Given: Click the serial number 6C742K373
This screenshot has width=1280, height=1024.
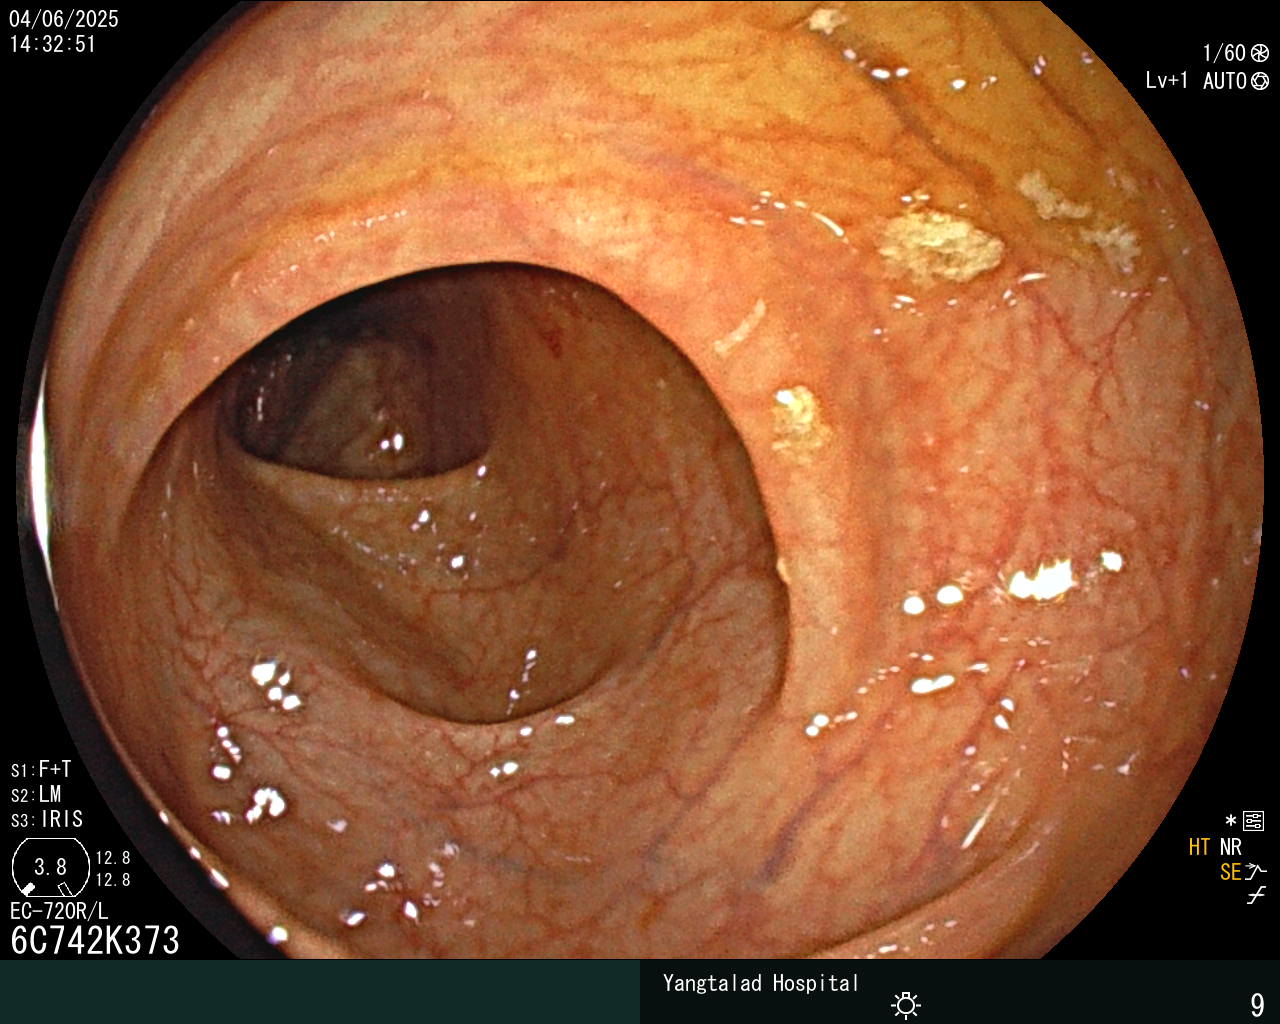Looking at the screenshot, I should [95, 940].
